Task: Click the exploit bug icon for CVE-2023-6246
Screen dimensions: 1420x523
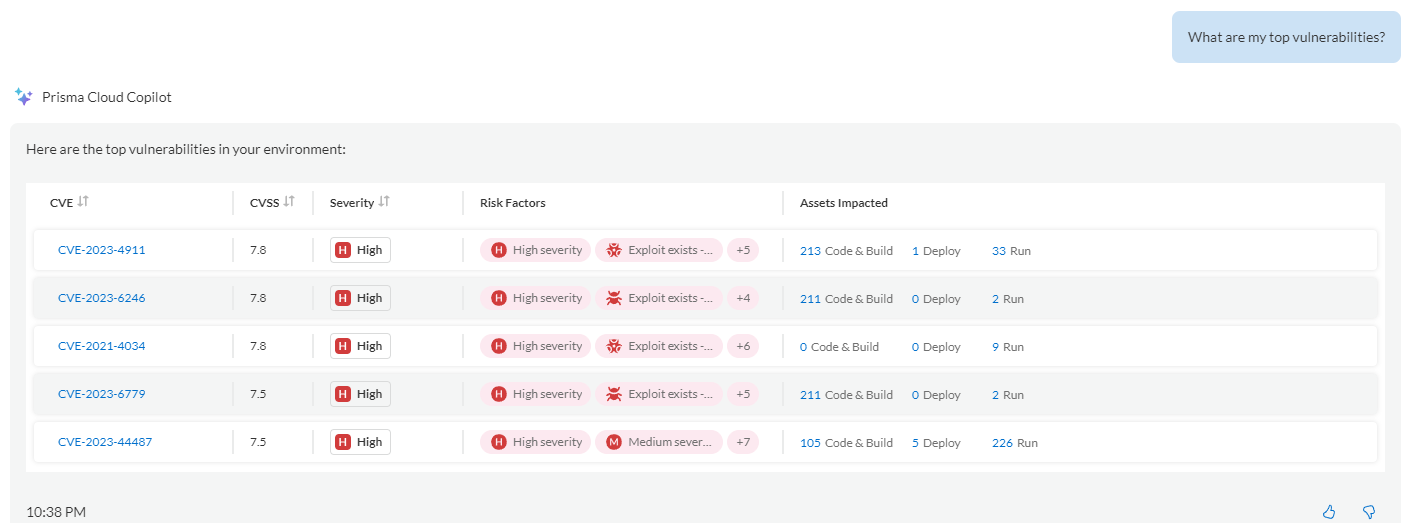Action: [x=614, y=298]
